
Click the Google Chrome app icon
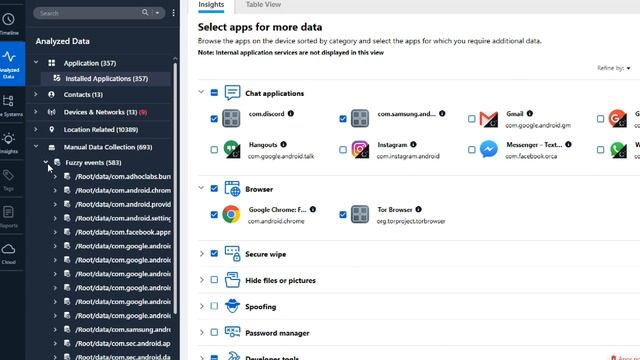pyautogui.click(x=231, y=214)
